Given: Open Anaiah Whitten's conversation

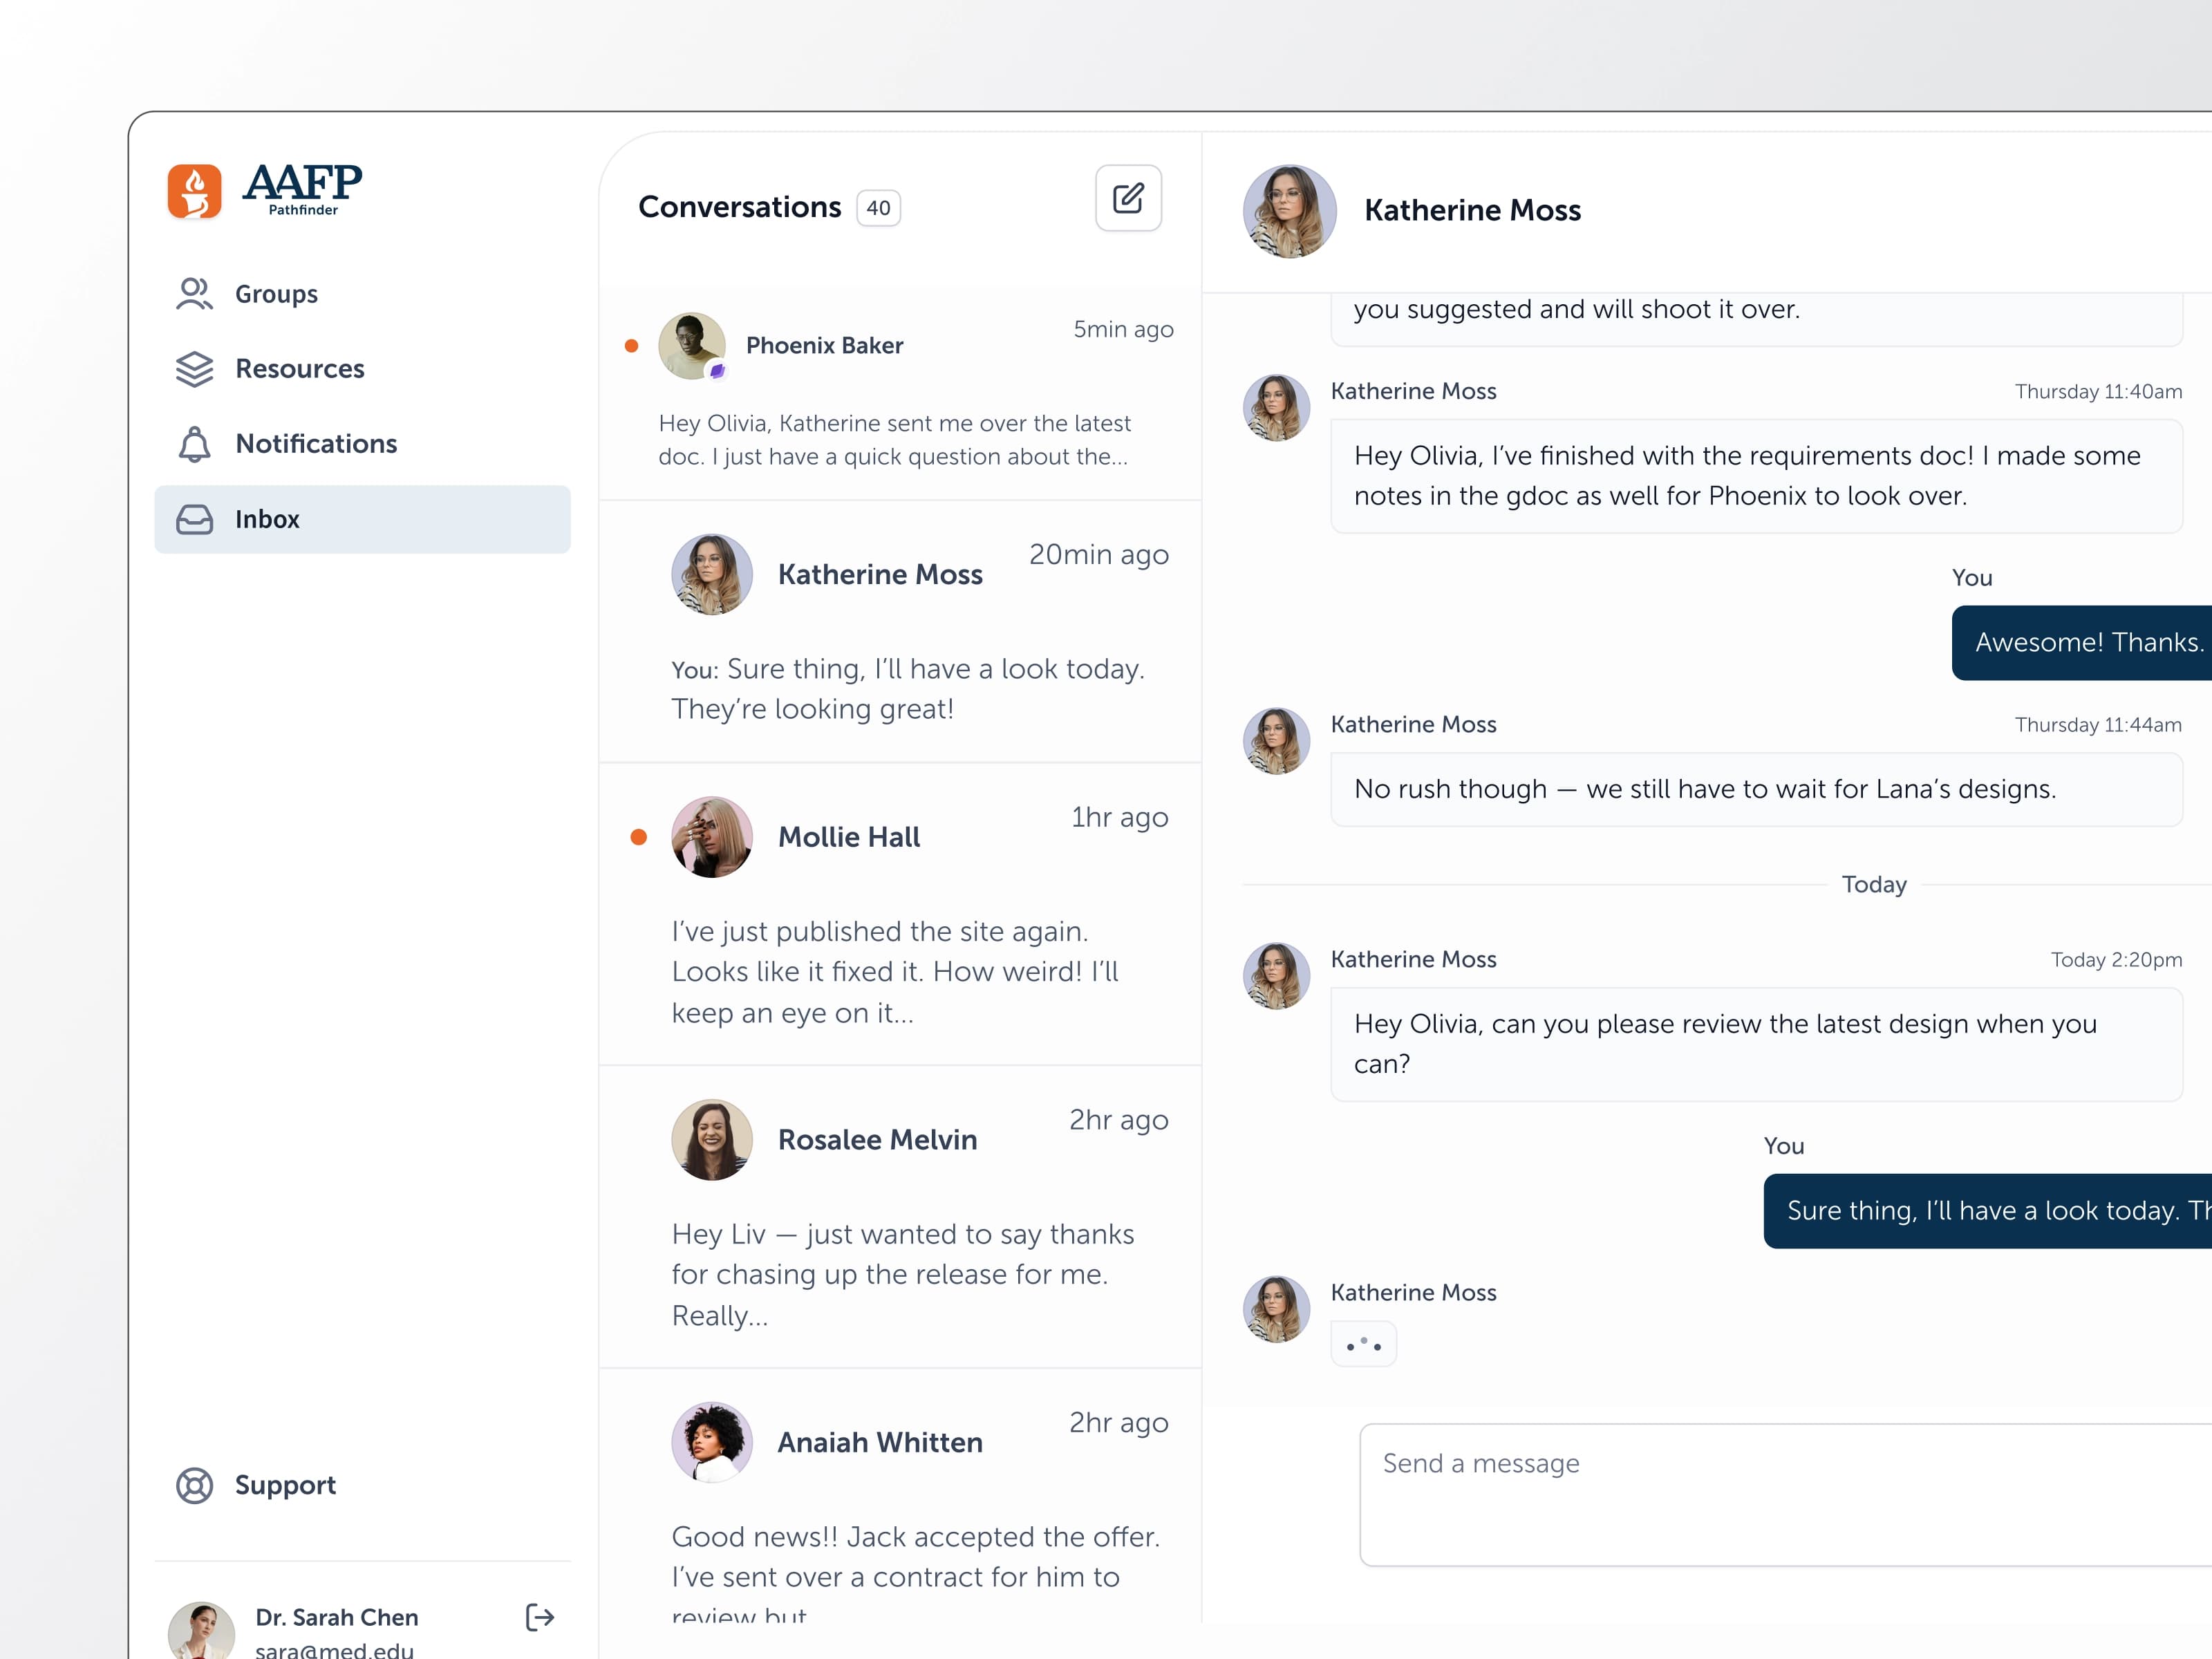Looking at the screenshot, I should [x=900, y=1496].
